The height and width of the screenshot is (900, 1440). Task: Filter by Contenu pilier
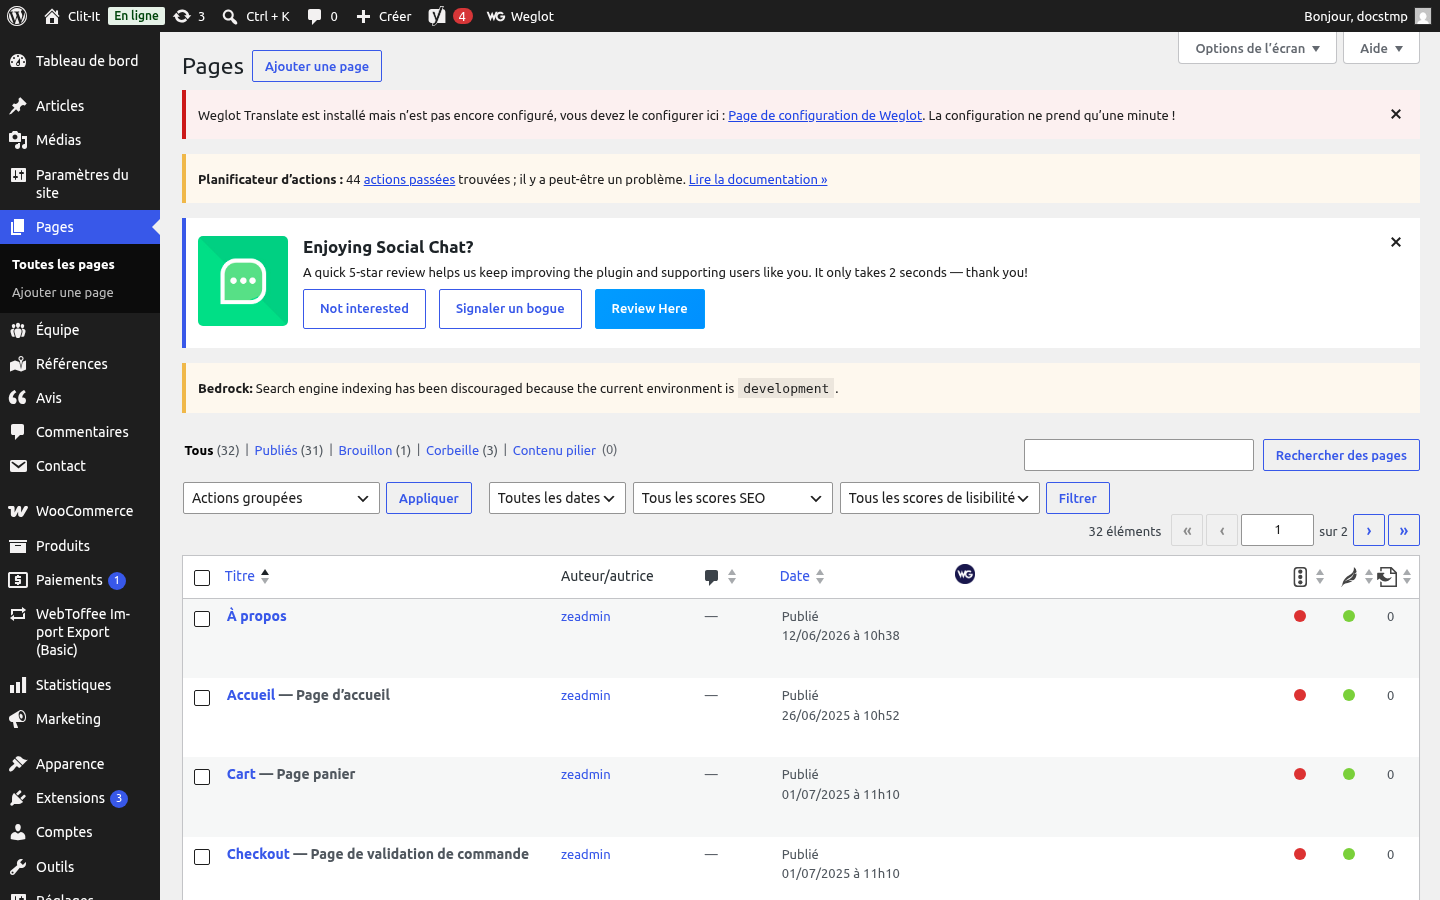point(554,451)
